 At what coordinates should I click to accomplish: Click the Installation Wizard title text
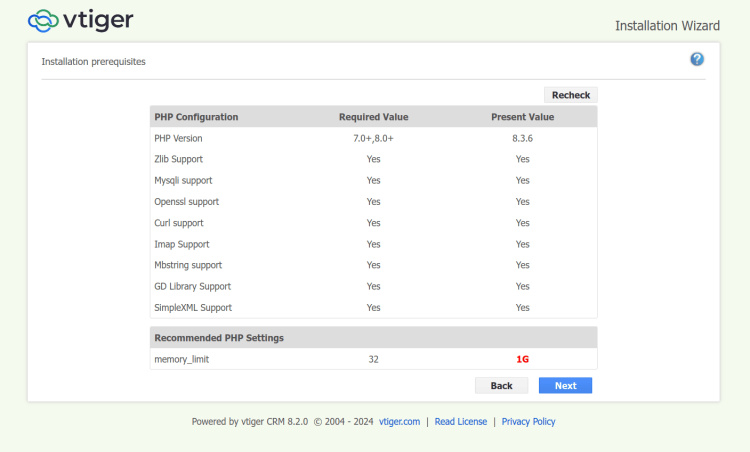pos(667,25)
